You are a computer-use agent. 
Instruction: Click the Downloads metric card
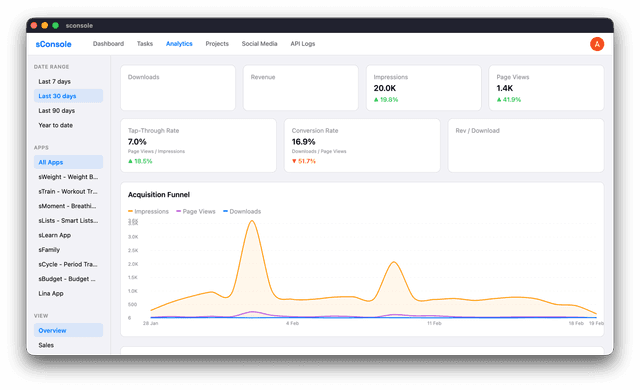pyautogui.click(x=178, y=88)
